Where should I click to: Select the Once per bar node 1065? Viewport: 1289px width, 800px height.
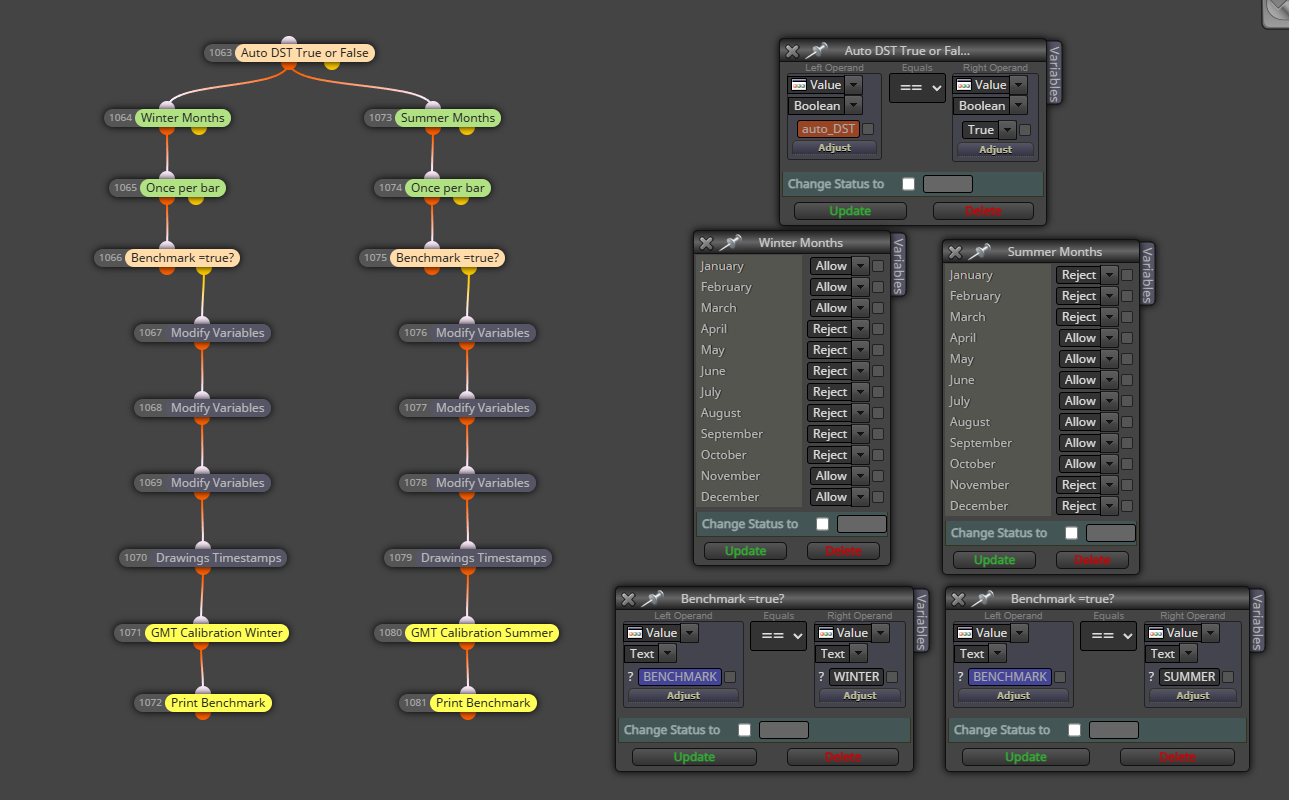click(x=181, y=188)
